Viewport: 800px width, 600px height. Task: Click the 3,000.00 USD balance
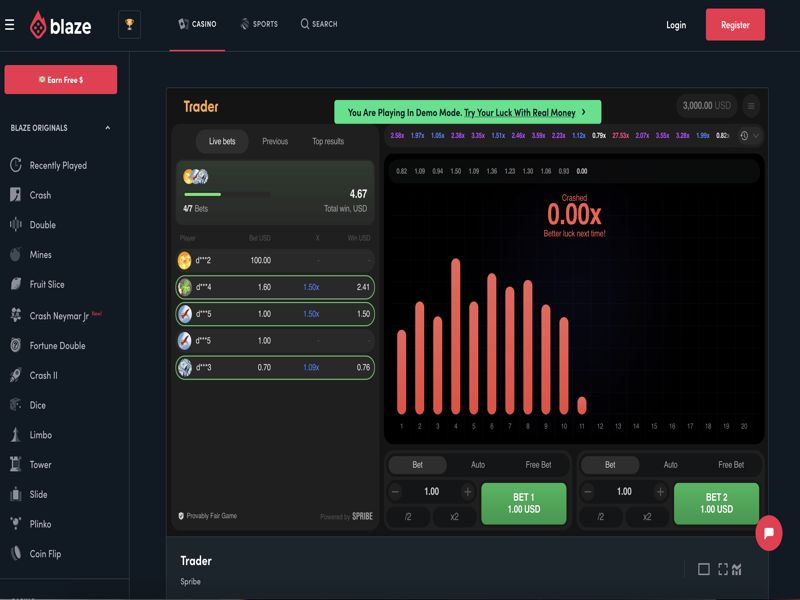(x=707, y=106)
